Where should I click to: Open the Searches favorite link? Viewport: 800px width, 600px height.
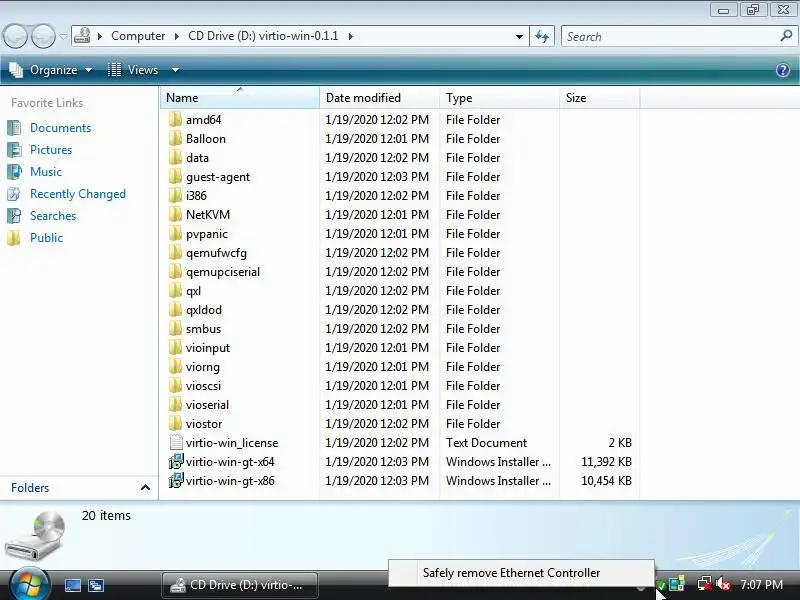(x=53, y=215)
